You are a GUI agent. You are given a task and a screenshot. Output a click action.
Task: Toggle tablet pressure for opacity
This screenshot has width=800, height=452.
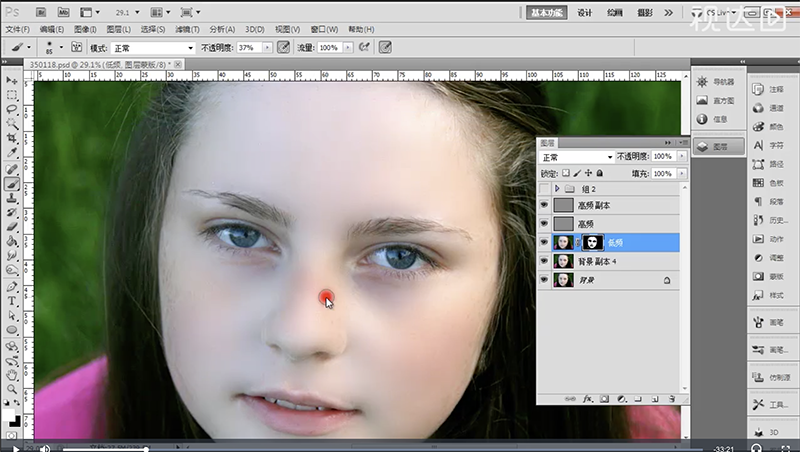pos(283,47)
